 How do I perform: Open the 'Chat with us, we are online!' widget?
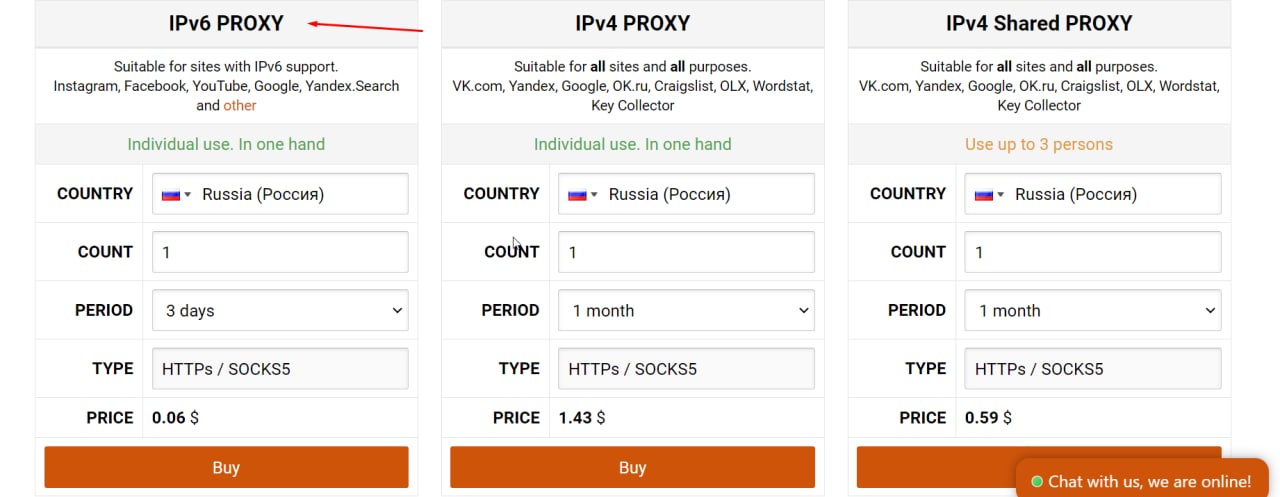pos(1142,479)
